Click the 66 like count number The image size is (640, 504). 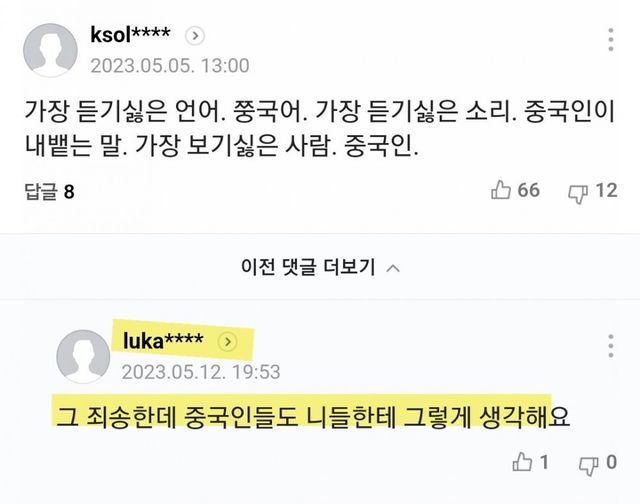pyautogui.click(x=528, y=190)
